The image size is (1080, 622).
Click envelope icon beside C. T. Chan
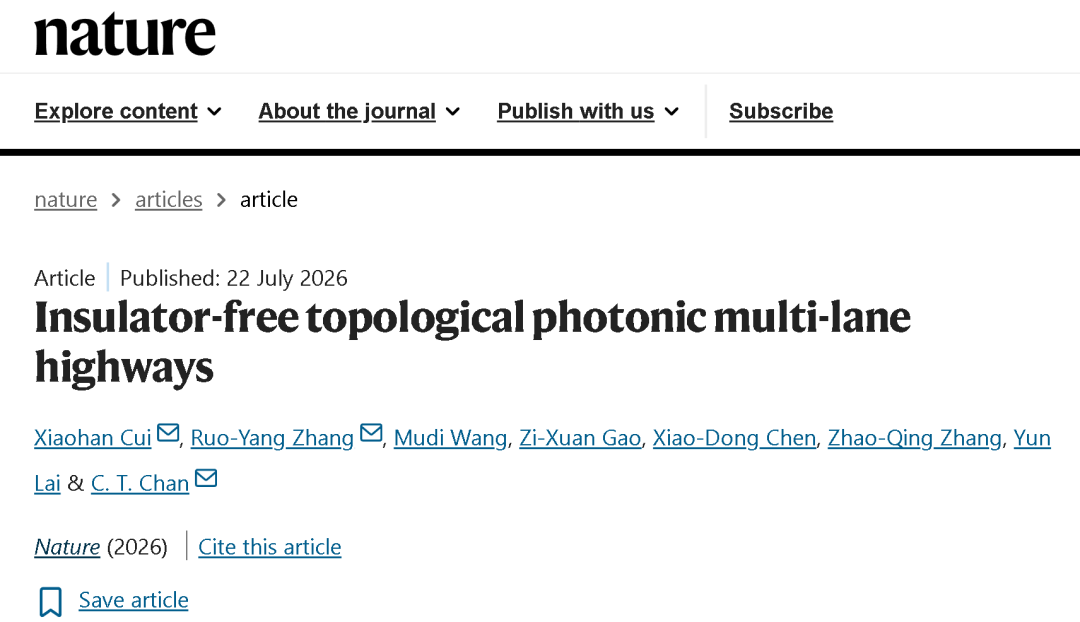click(x=206, y=478)
